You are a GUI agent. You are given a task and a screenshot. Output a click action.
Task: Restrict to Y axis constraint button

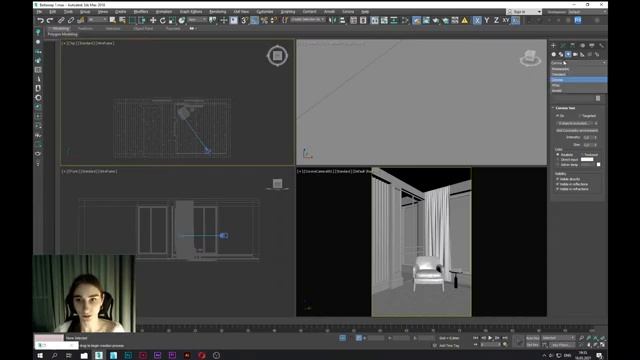point(487,20)
